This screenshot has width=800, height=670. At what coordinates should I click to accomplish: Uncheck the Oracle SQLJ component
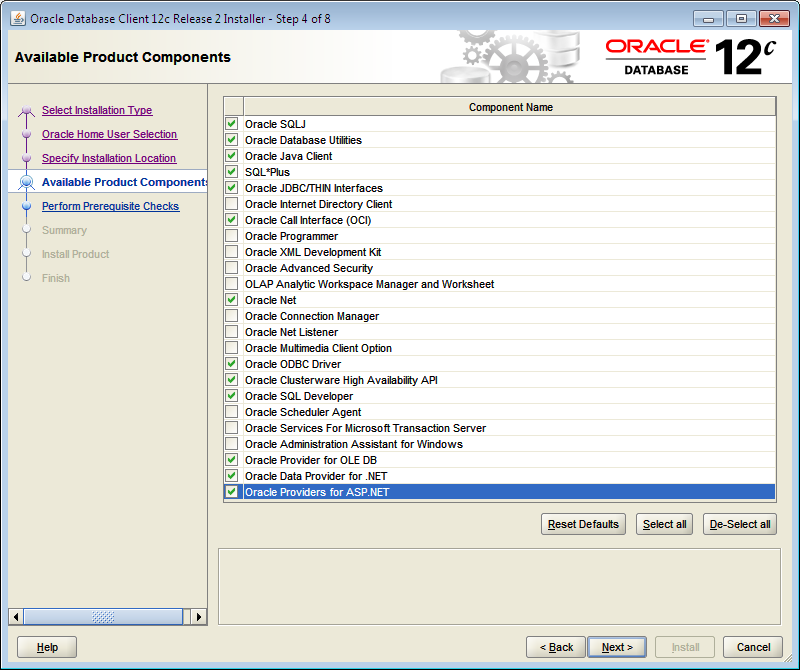click(231, 124)
